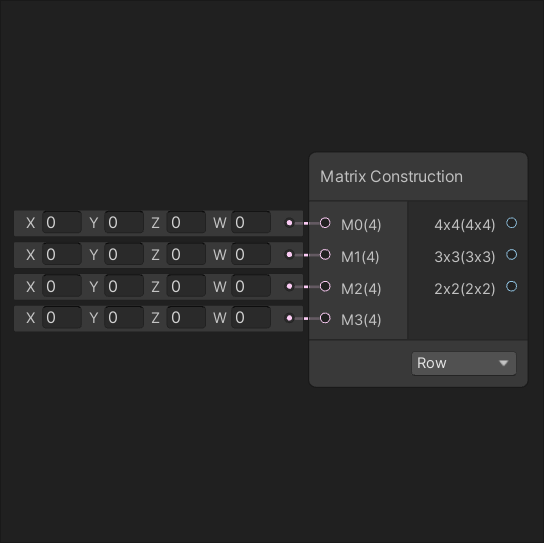Click the Row dropdown arrow
Viewport: 544px width, 543px height.
503,363
